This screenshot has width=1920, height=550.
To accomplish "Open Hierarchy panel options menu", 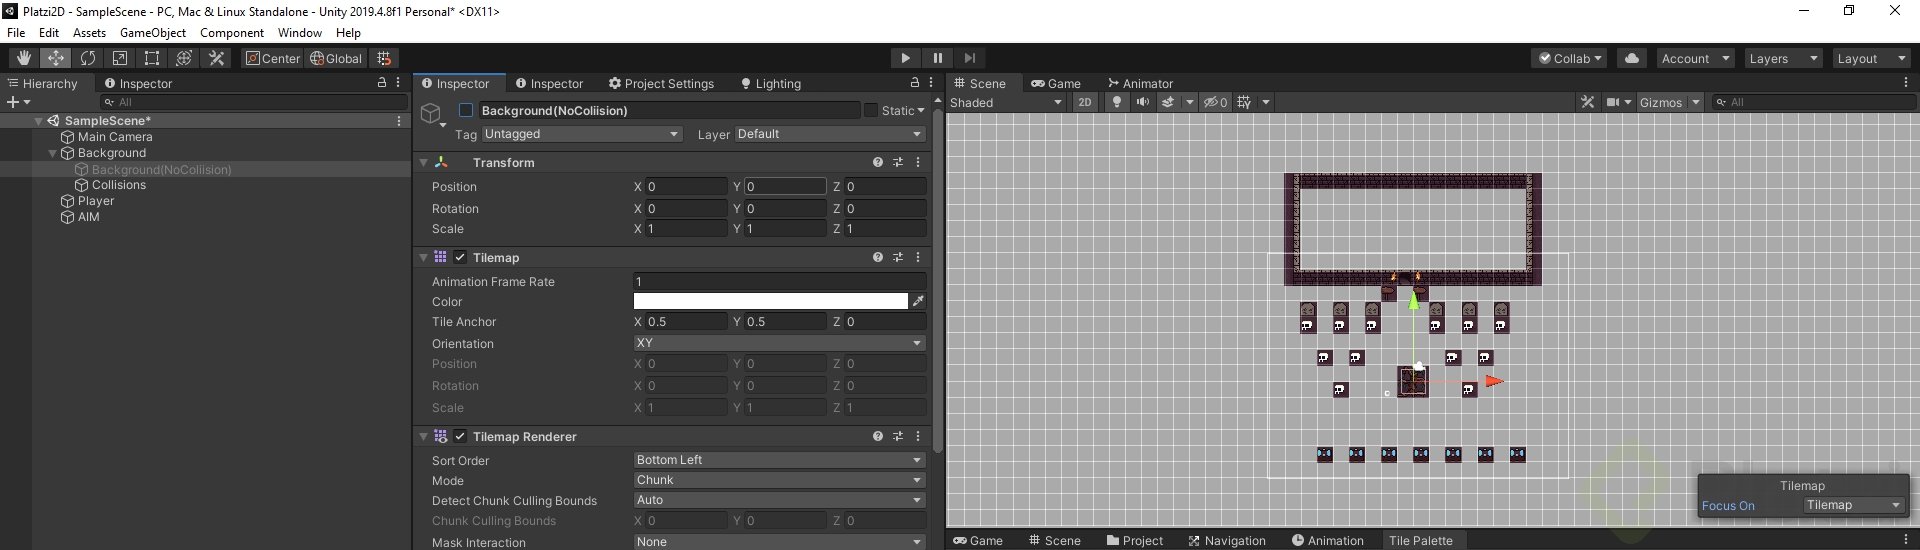I will pyautogui.click(x=398, y=83).
